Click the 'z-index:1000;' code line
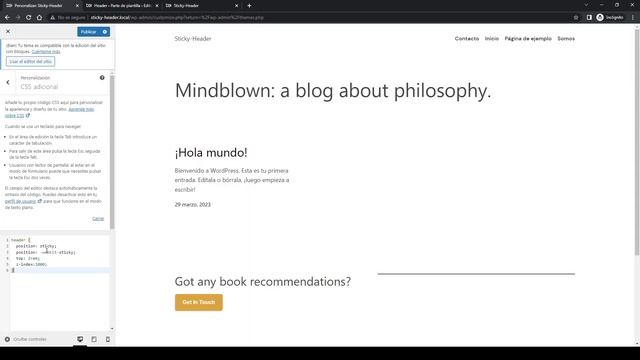Viewport: 640px width, 360px height. 31,264
